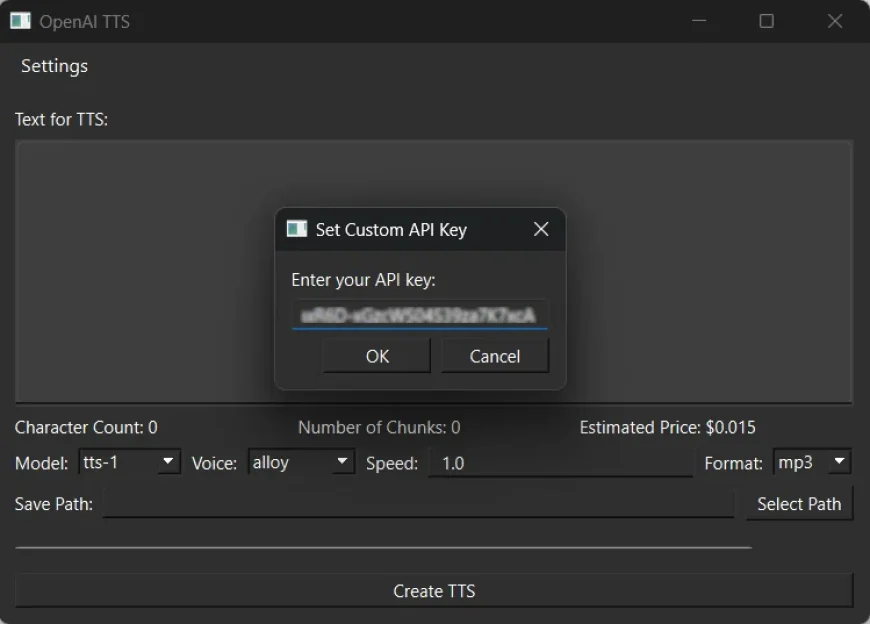The height and width of the screenshot is (624, 870).
Task: Click the Create TTS button
Action: [x=434, y=591]
